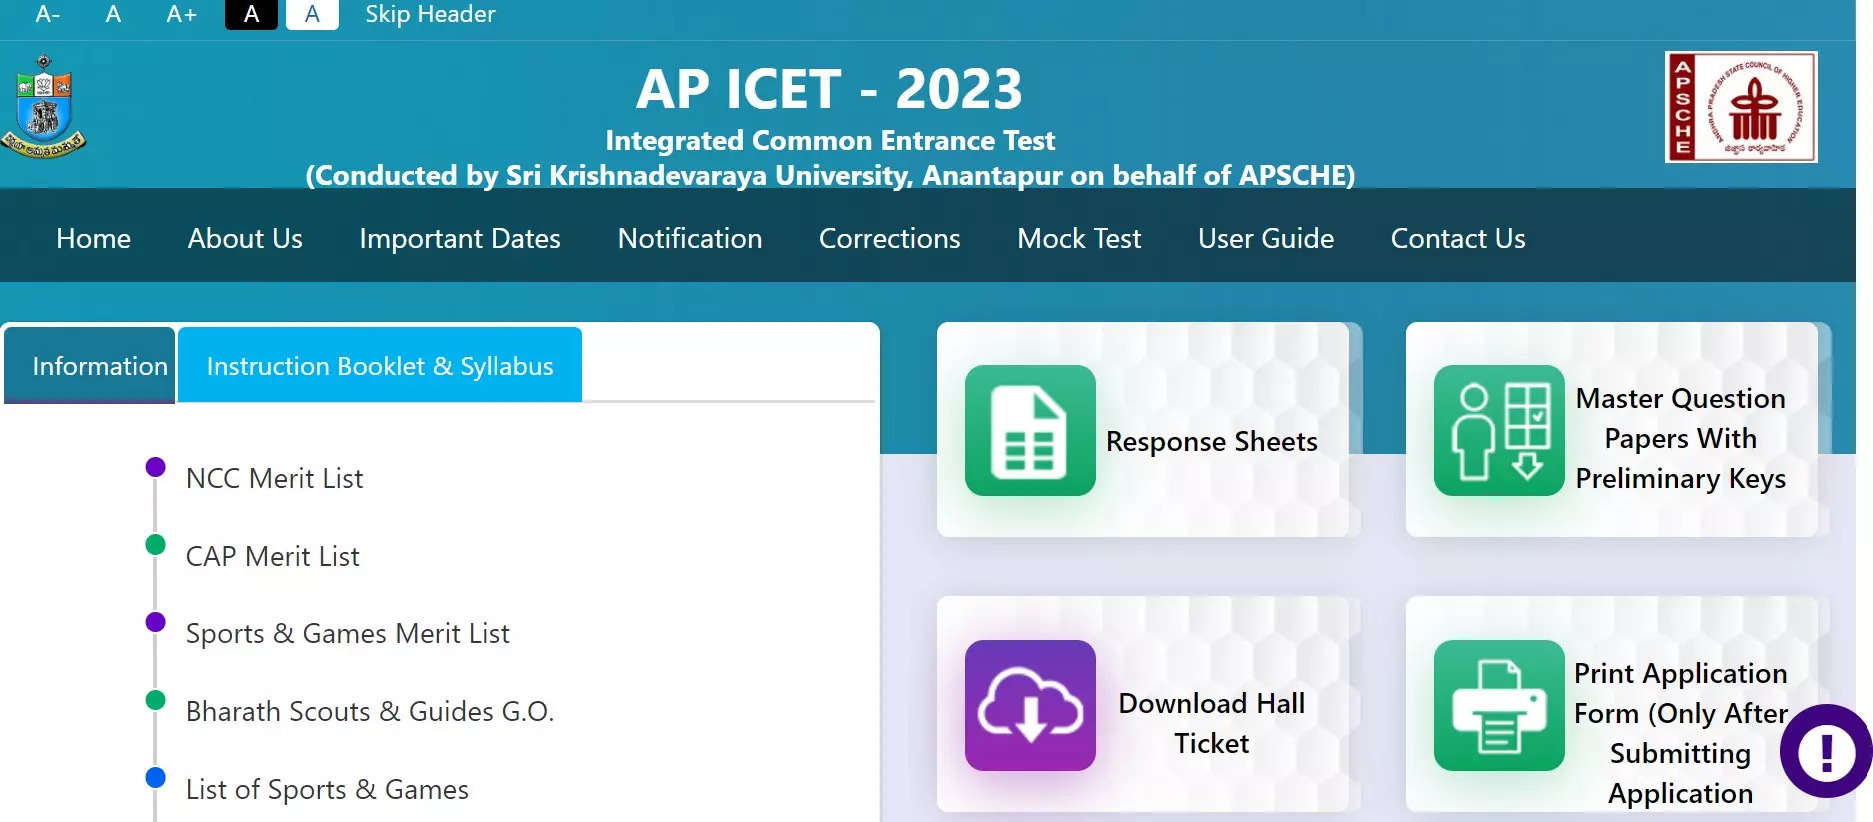Open the User Guide
This screenshot has width=1873, height=822.
1266,238
